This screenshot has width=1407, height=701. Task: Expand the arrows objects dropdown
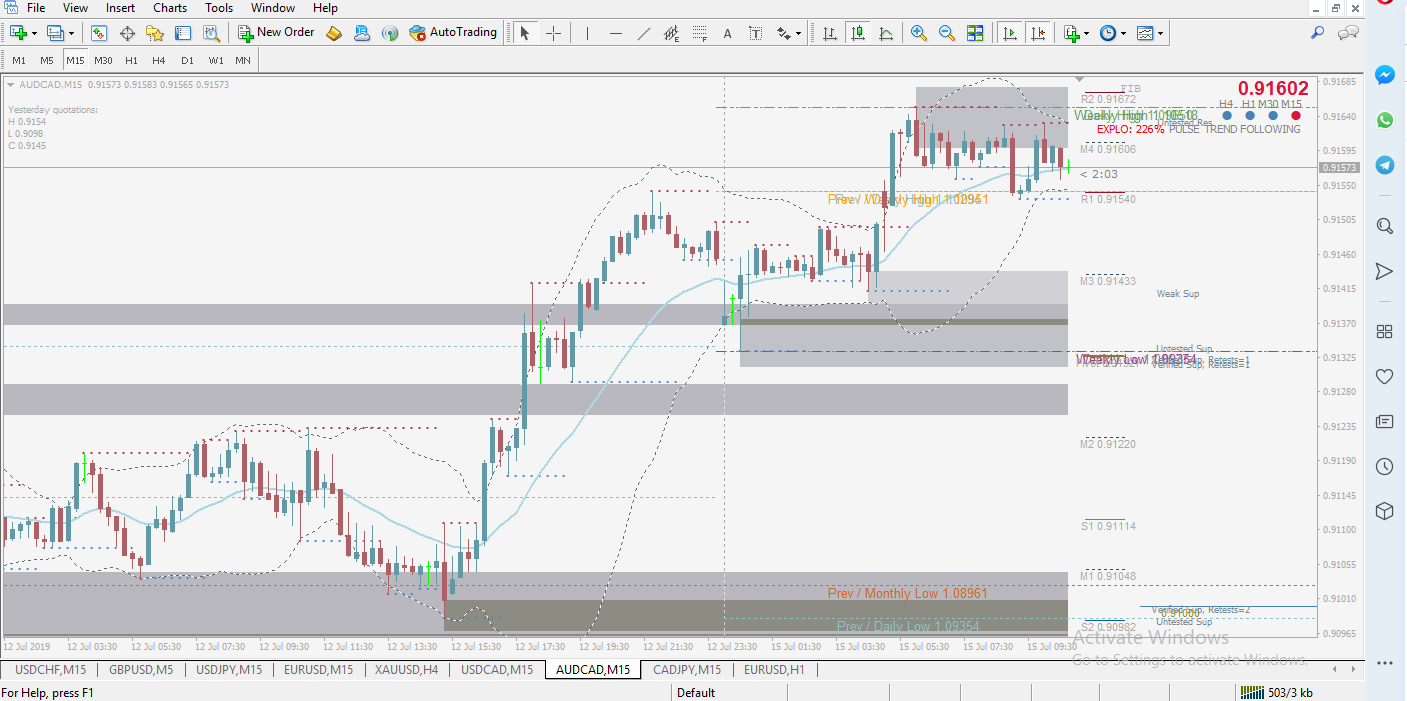(x=798, y=33)
